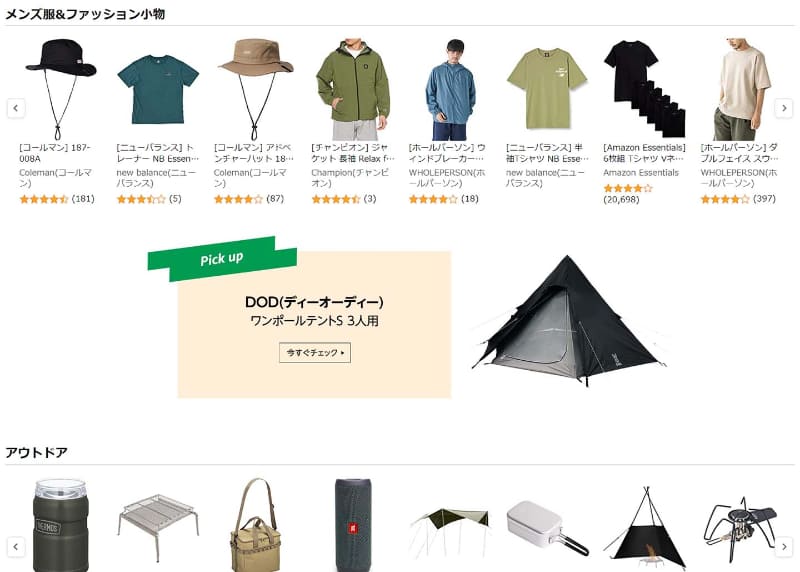The height and width of the screenshot is (572, 800).
Task: Select the JBL portable speaker product
Action: [x=353, y=525]
